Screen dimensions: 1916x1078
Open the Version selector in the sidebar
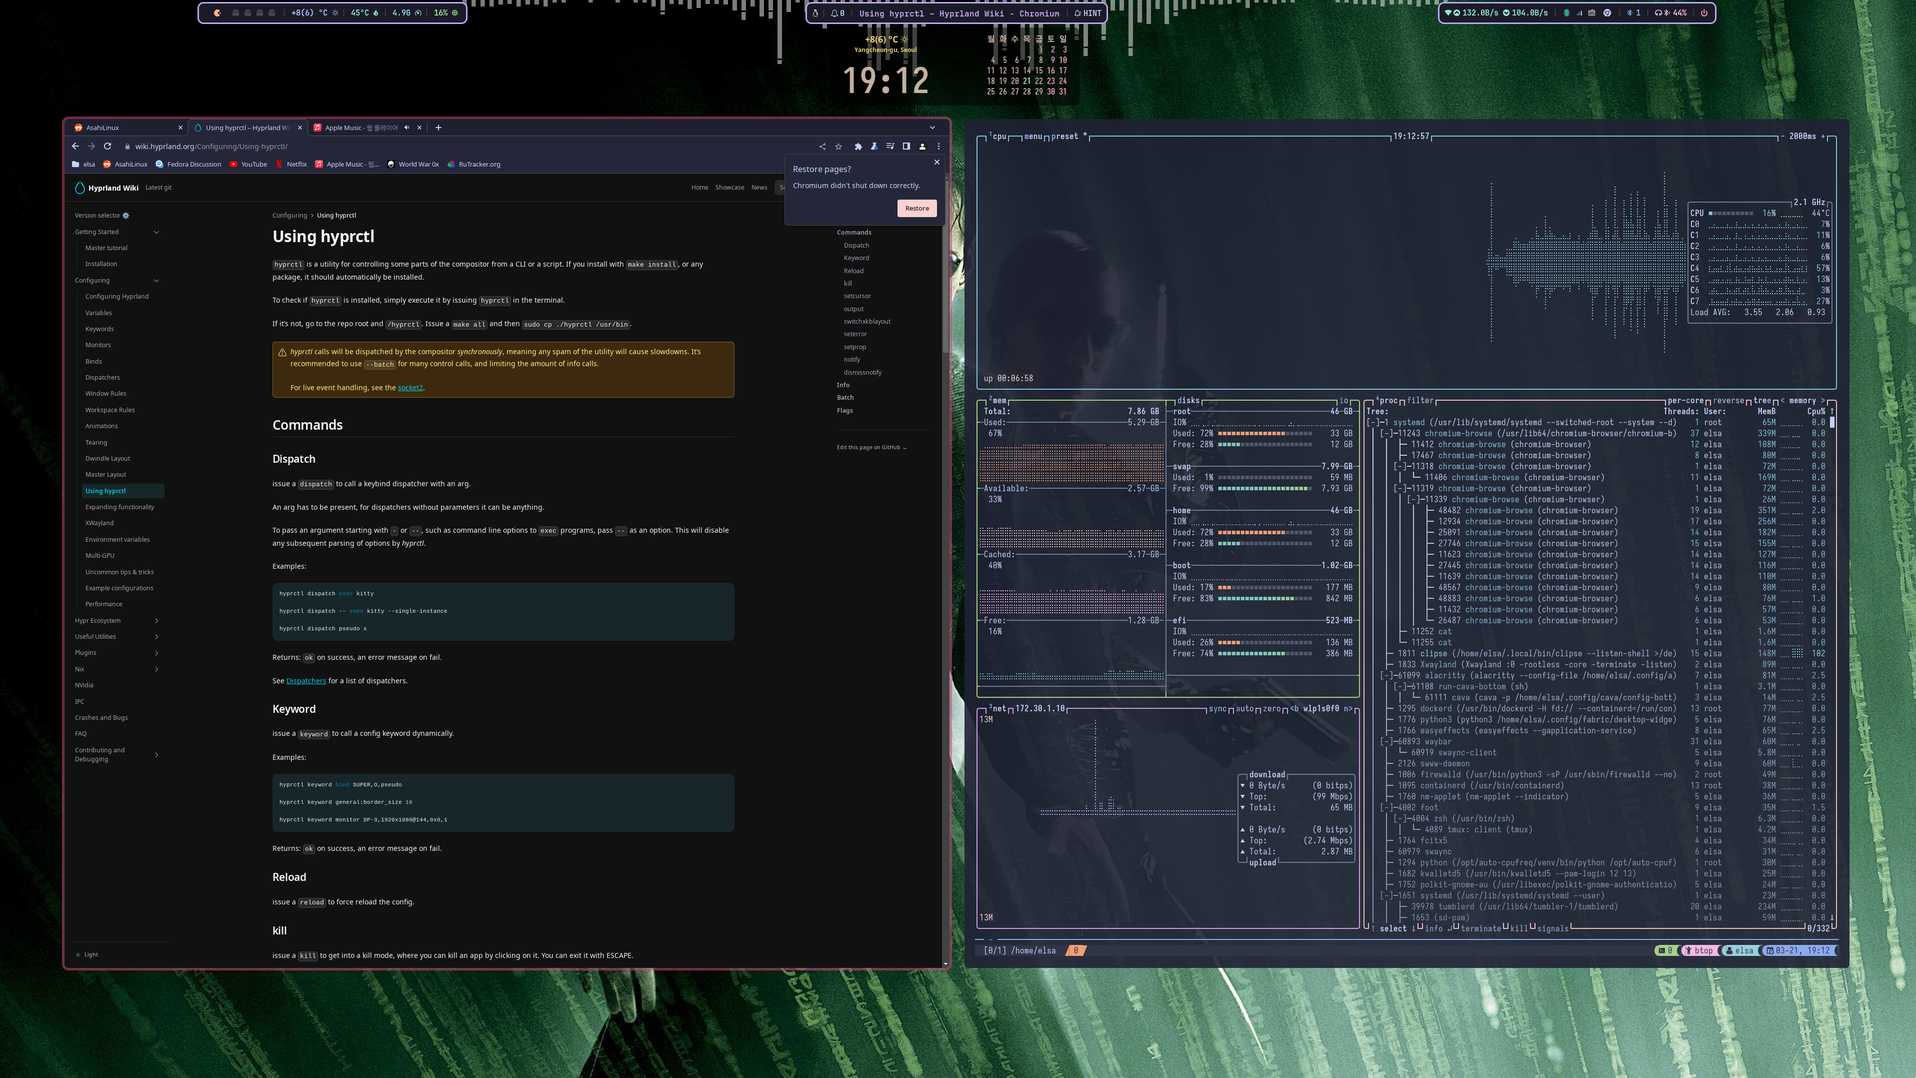[102, 215]
